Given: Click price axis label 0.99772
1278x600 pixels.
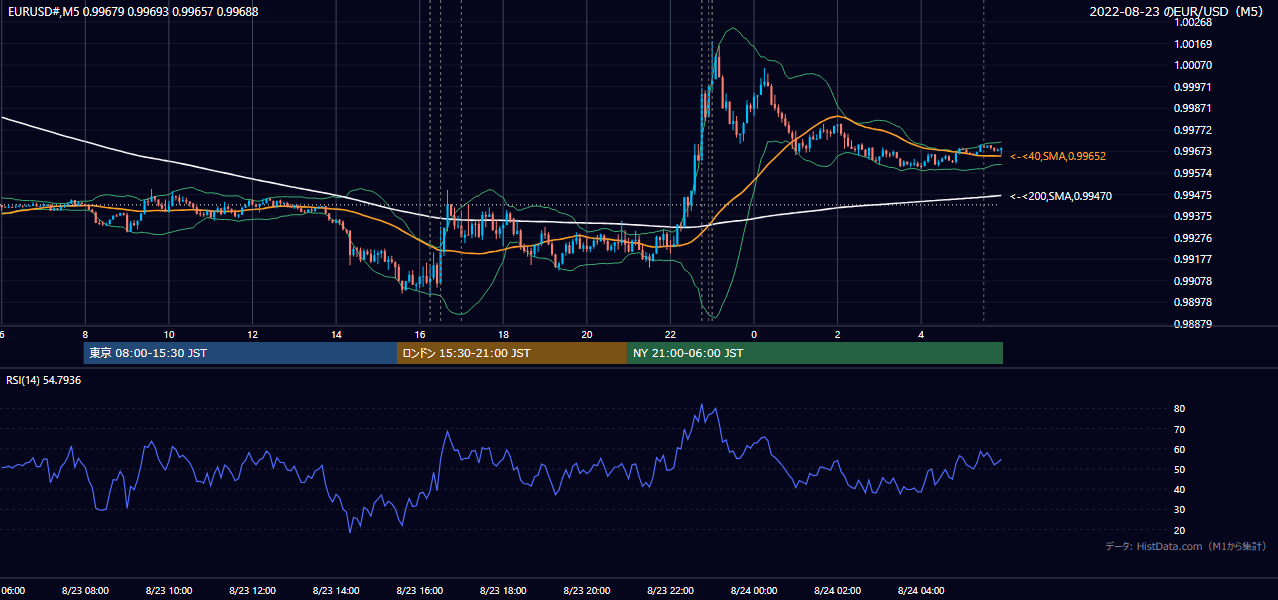Looking at the screenshot, I should [x=1194, y=130].
